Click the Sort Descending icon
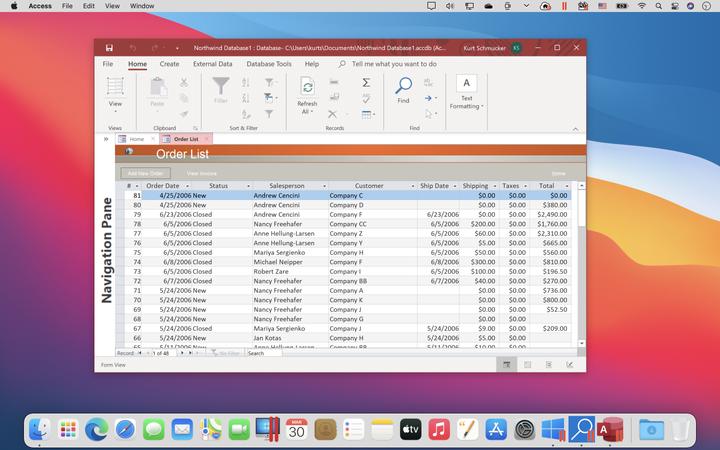The image size is (720, 450). click(246, 98)
